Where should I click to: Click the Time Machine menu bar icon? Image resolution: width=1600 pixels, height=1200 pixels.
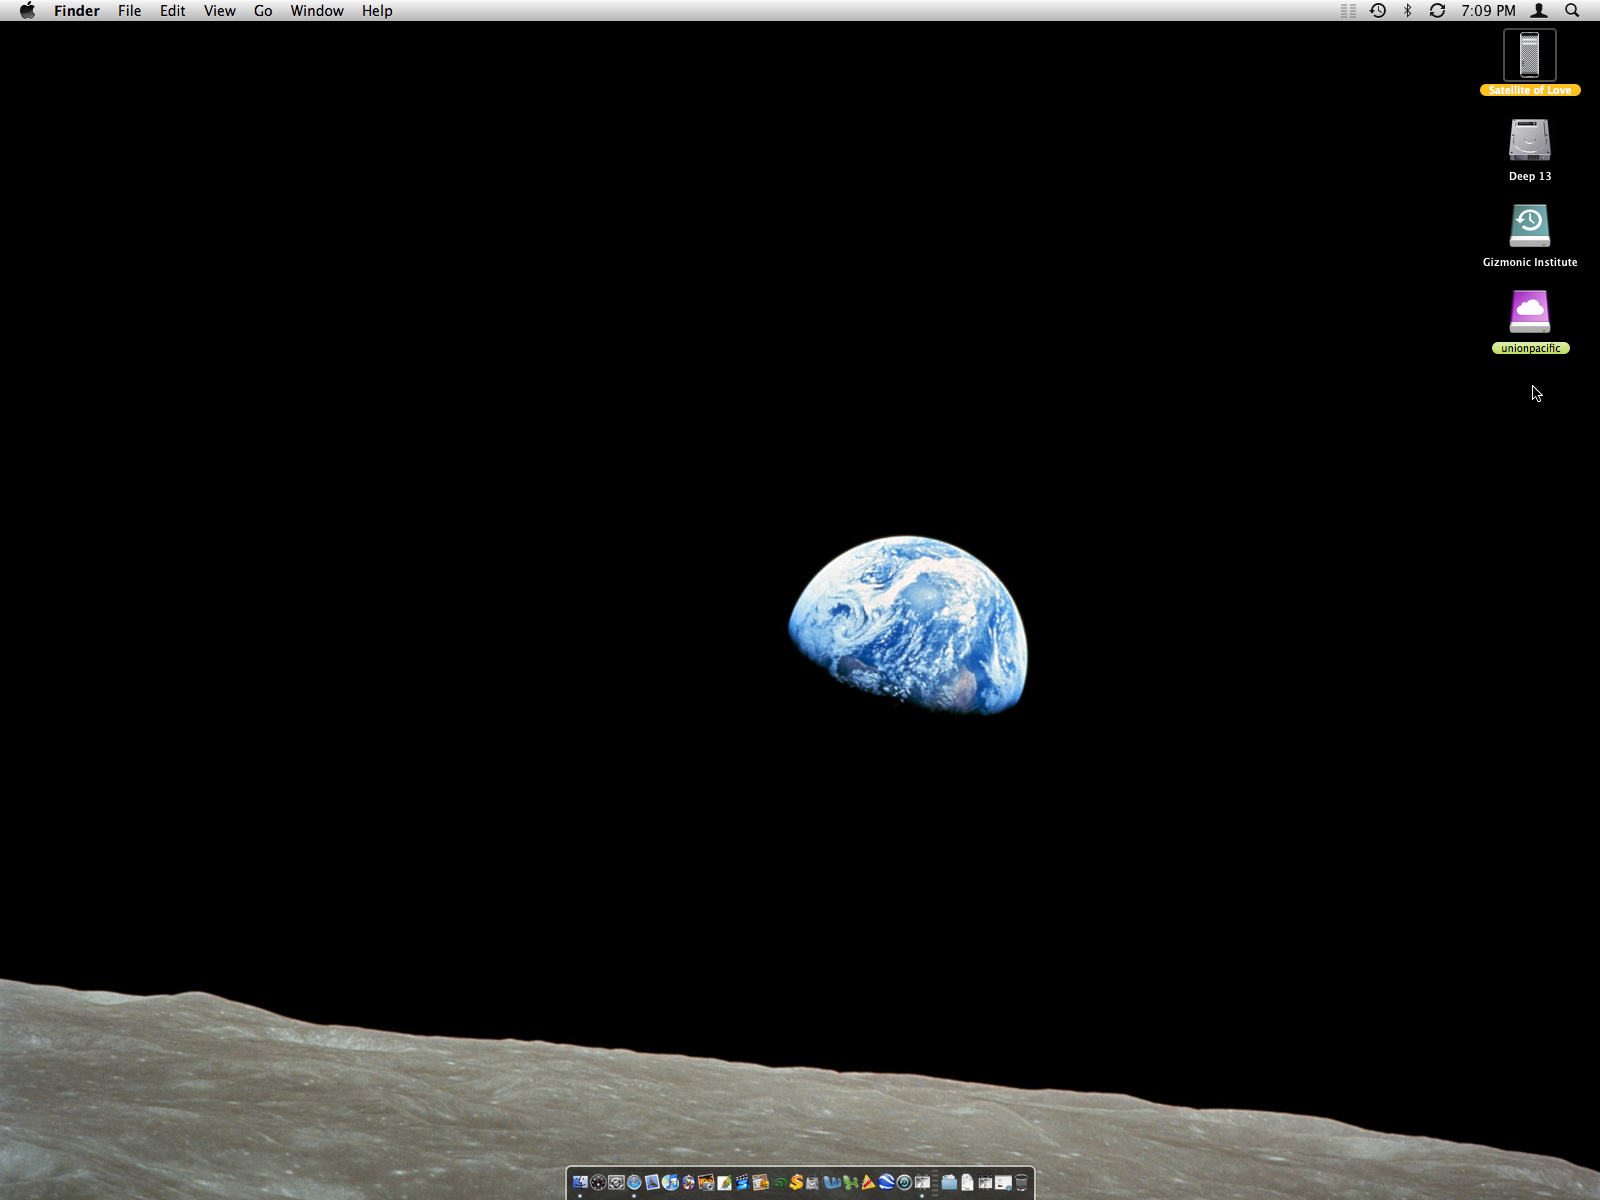tap(1378, 10)
